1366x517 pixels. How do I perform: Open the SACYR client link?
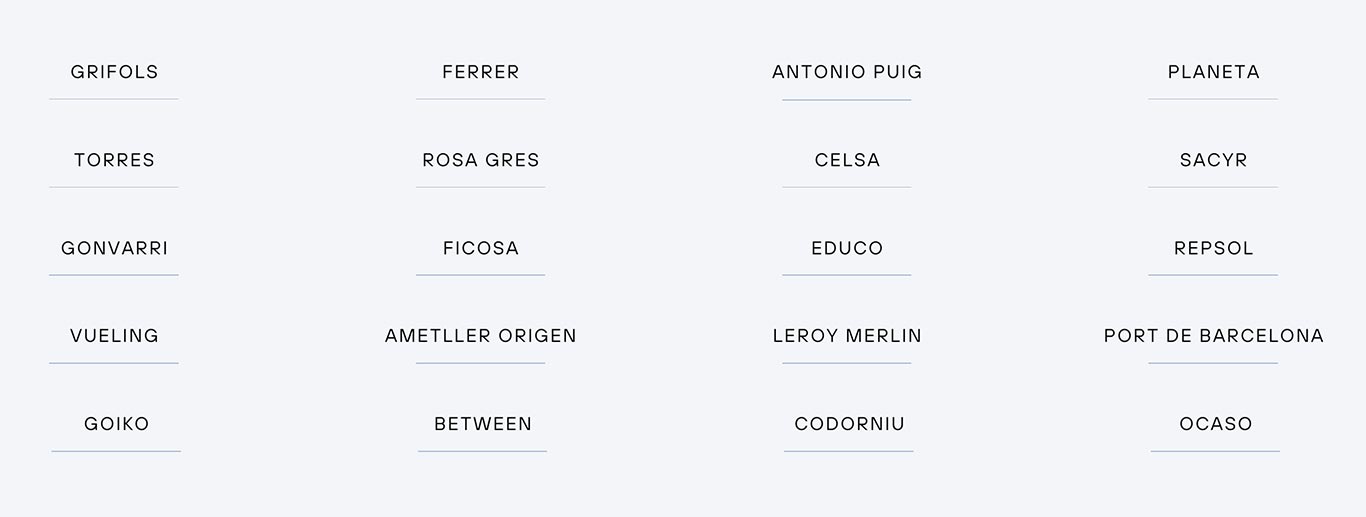1213,160
